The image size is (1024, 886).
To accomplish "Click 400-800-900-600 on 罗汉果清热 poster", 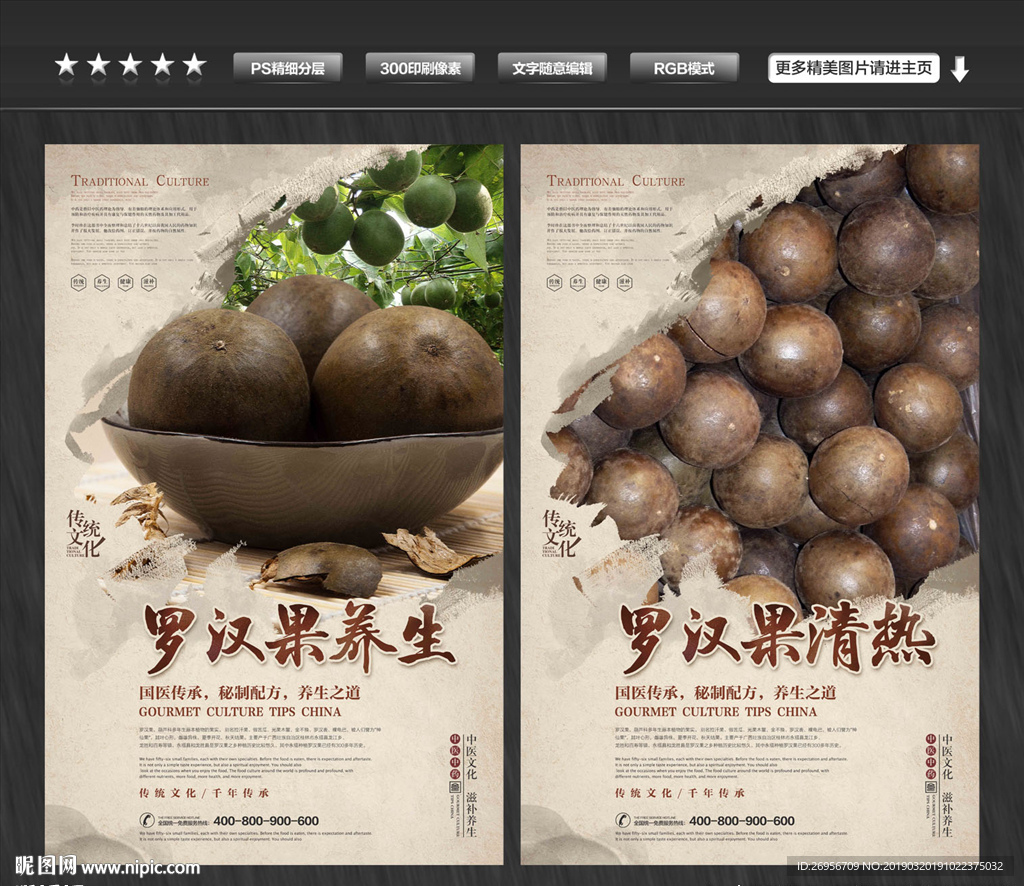I will pyautogui.click(x=742, y=821).
